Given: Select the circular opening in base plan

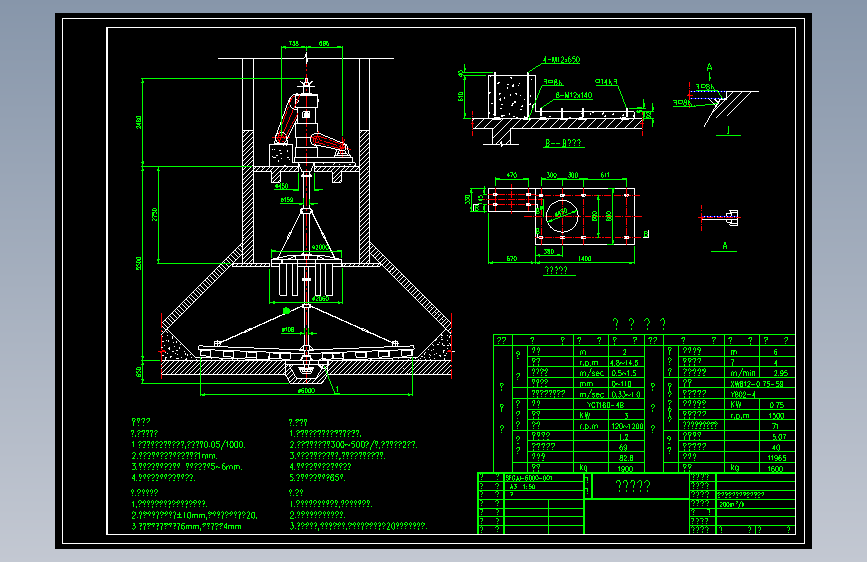Looking at the screenshot, I should point(562,216).
